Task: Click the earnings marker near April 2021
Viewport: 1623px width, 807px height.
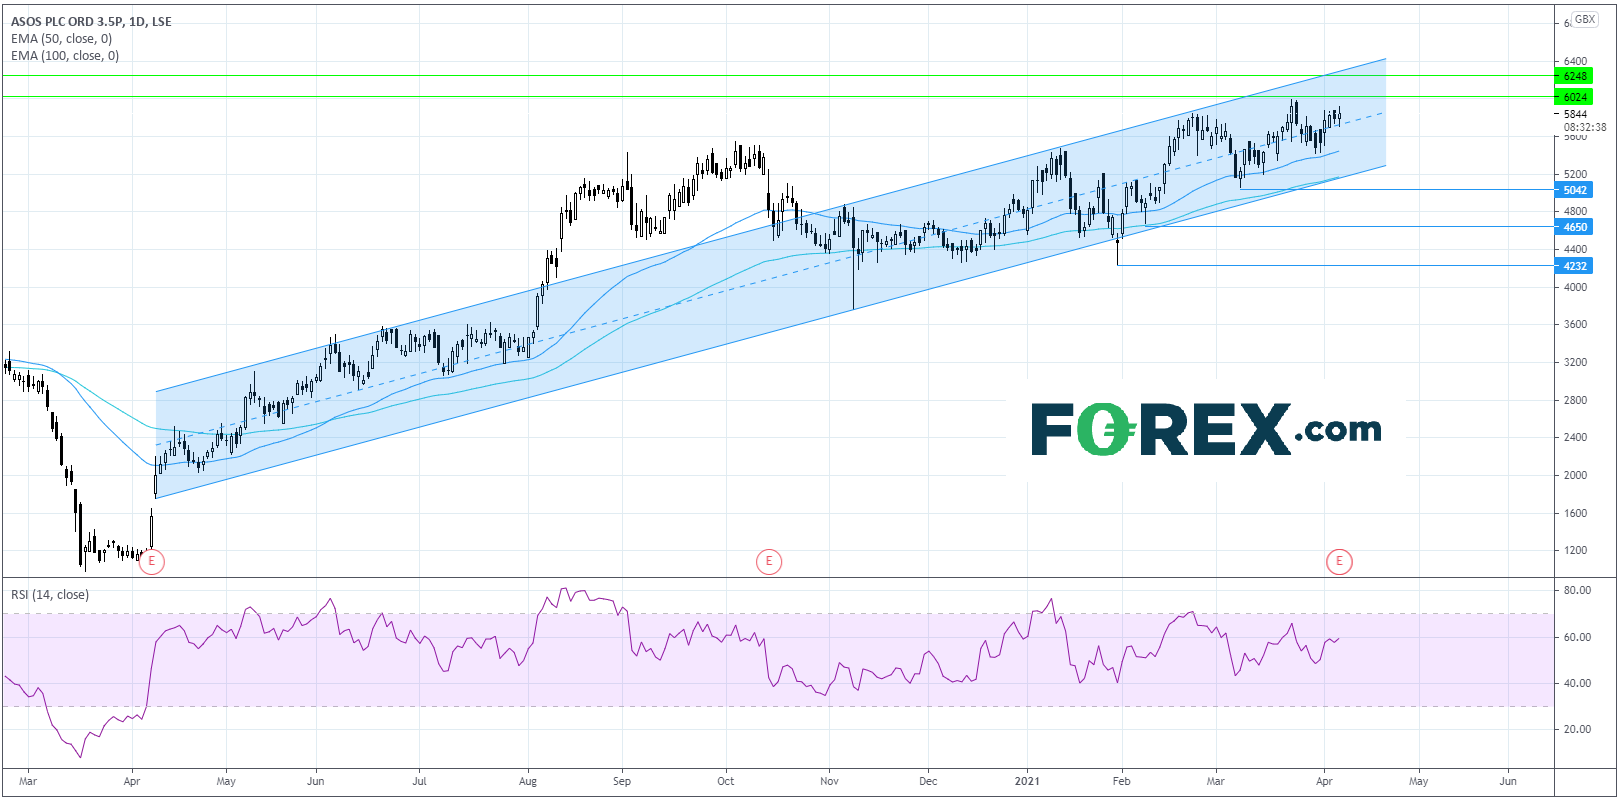Action: [x=1339, y=562]
